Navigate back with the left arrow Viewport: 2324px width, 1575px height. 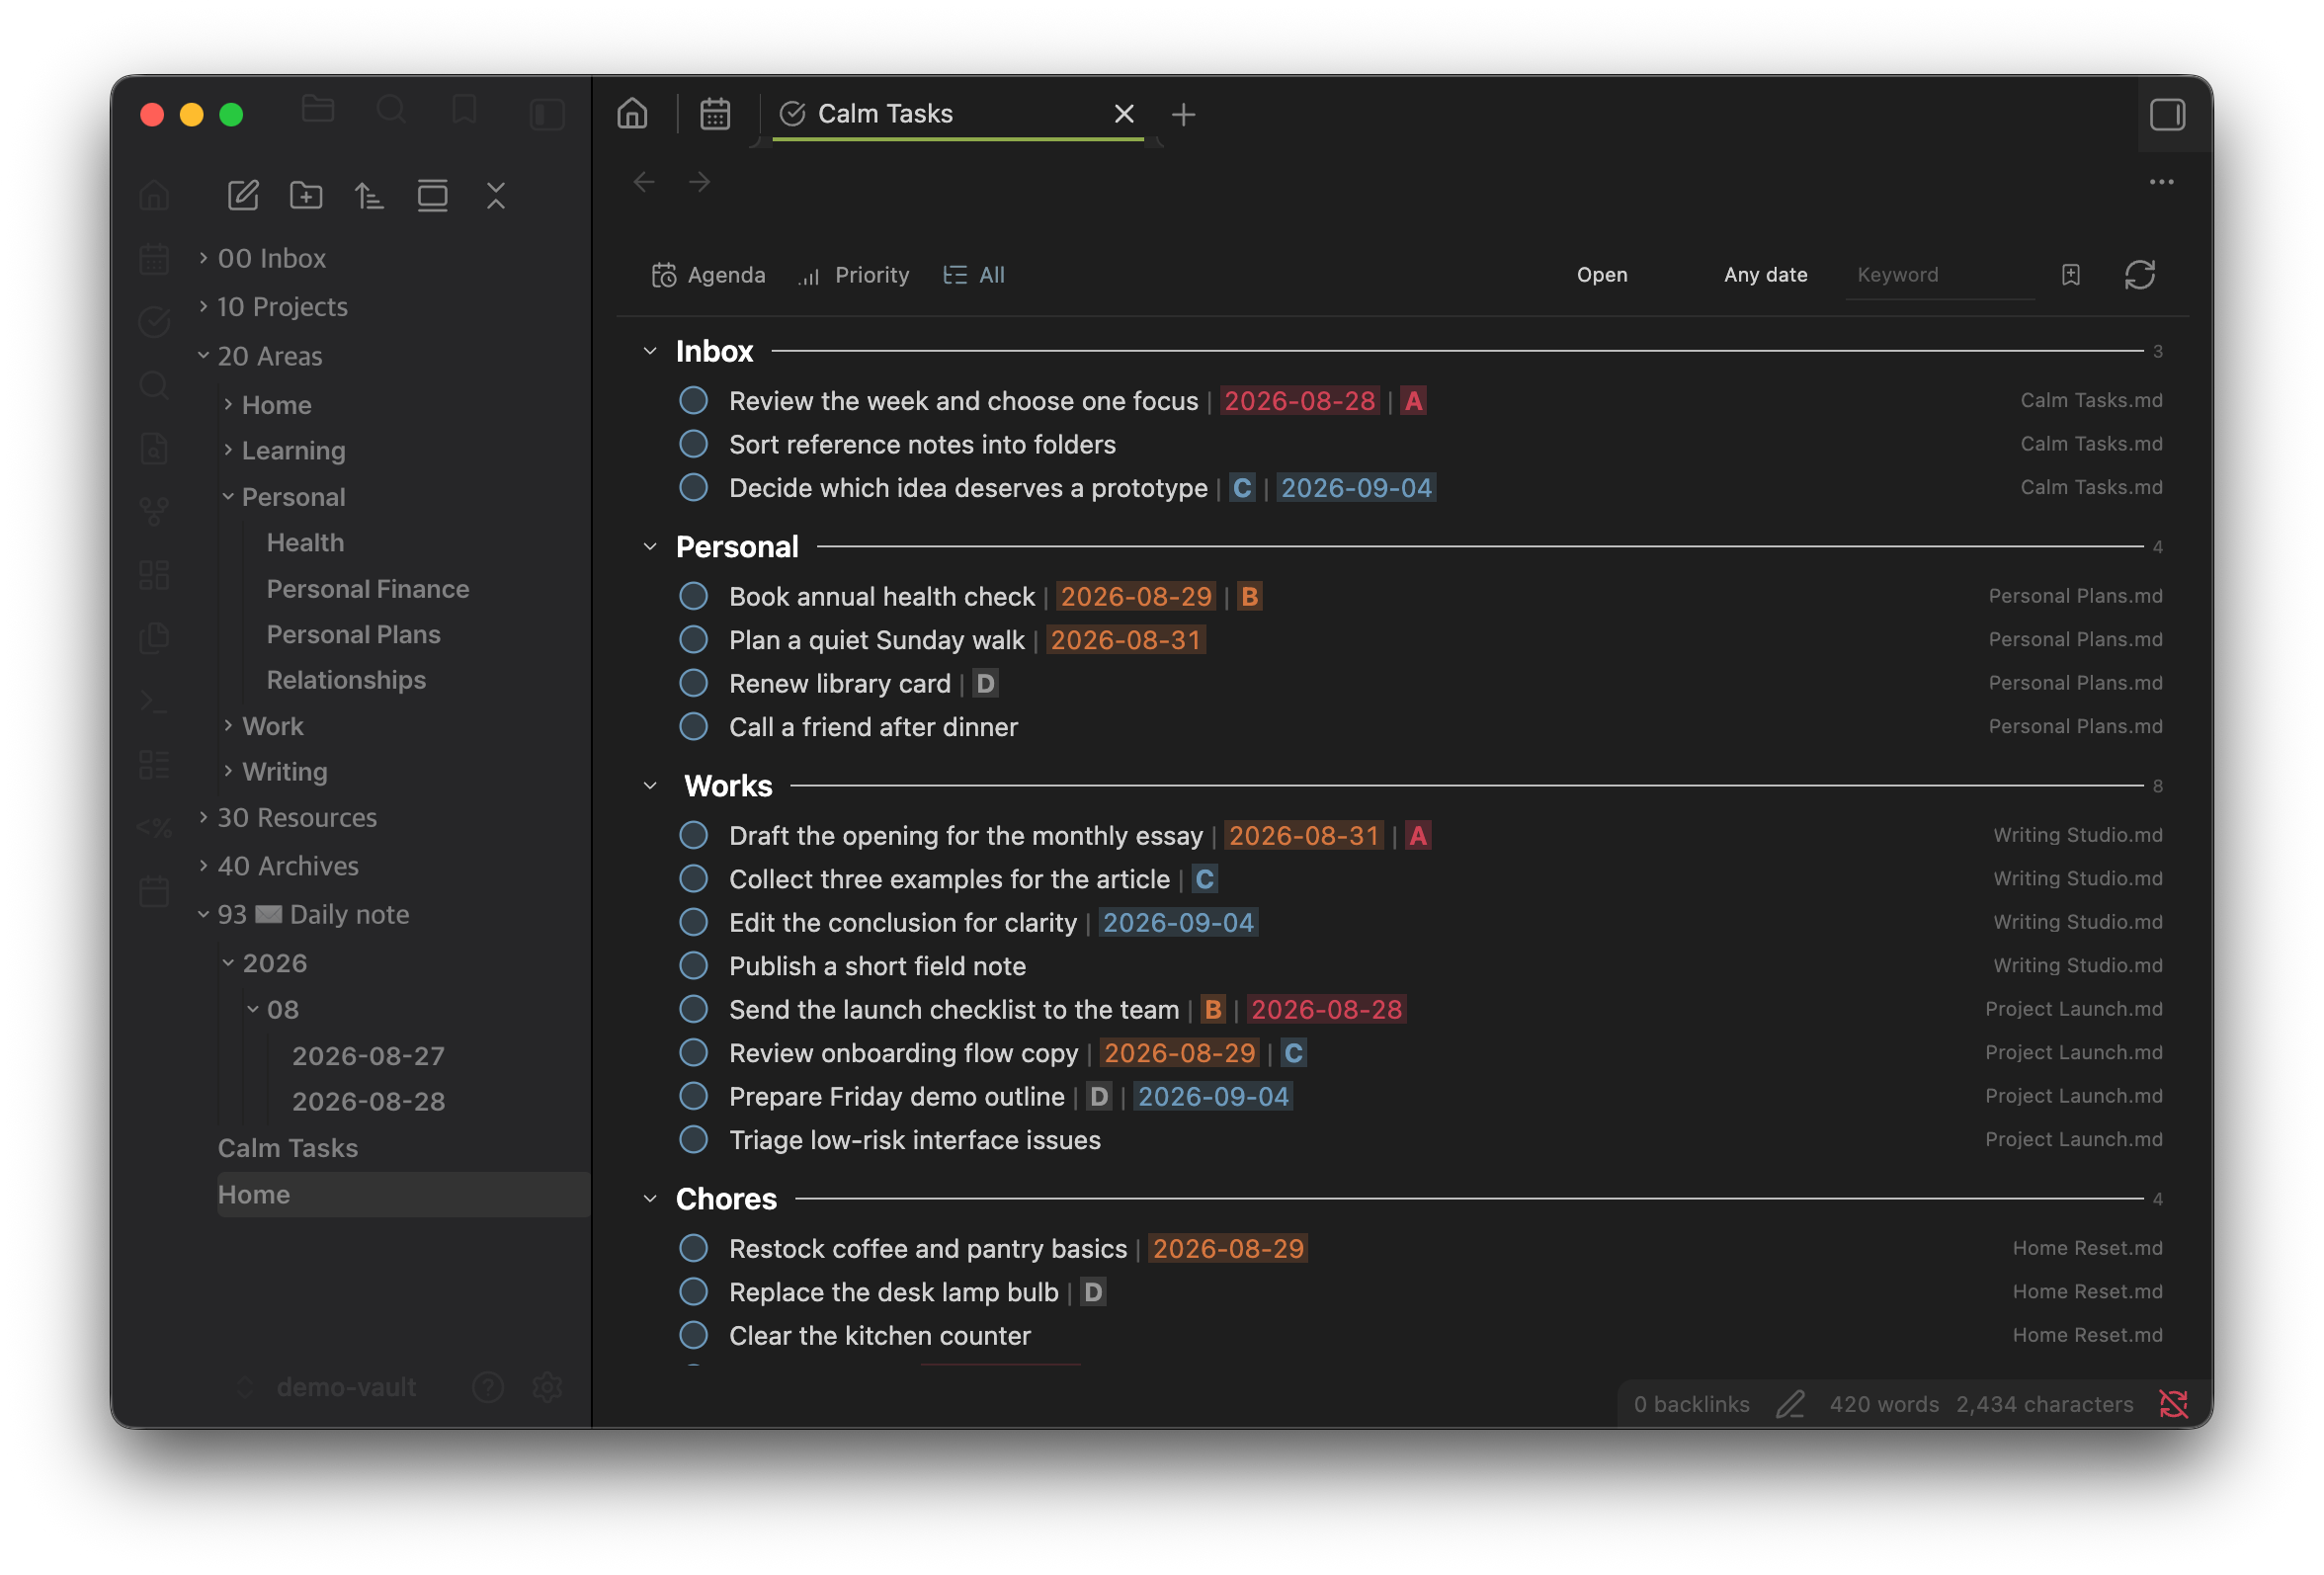(x=644, y=182)
